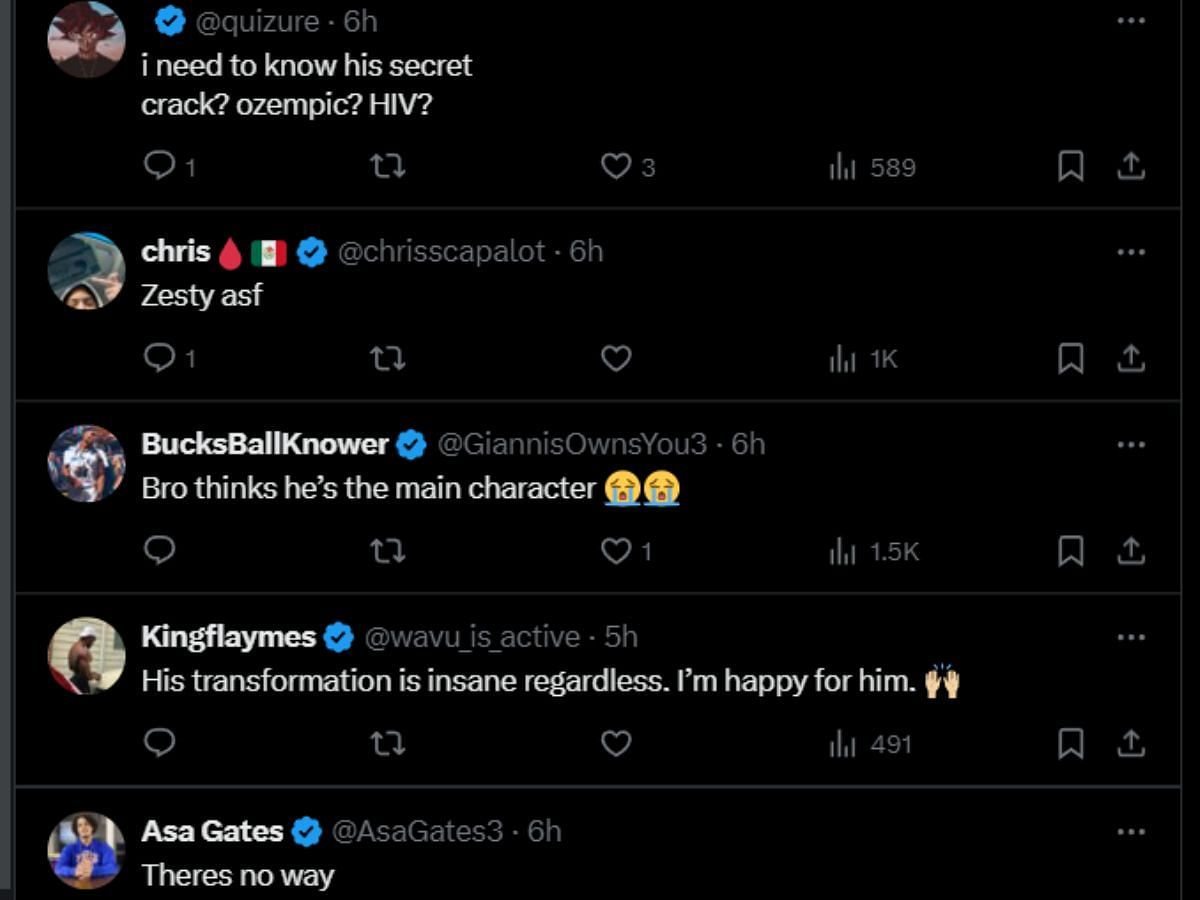The height and width of the screenshot is (900, 1200).
Task: Share the BucksBallKnower tweet
Action: click(x=1131, y=550)
